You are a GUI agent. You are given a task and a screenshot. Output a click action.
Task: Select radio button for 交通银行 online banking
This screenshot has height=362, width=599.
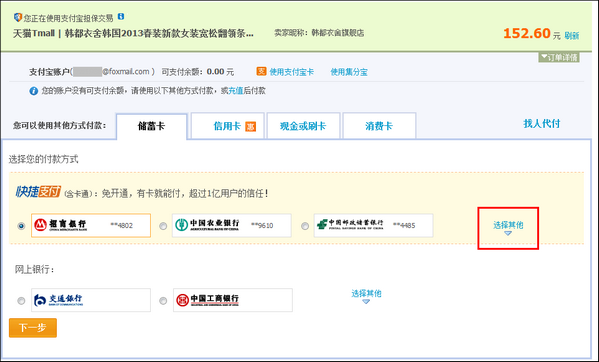[21, 301]
